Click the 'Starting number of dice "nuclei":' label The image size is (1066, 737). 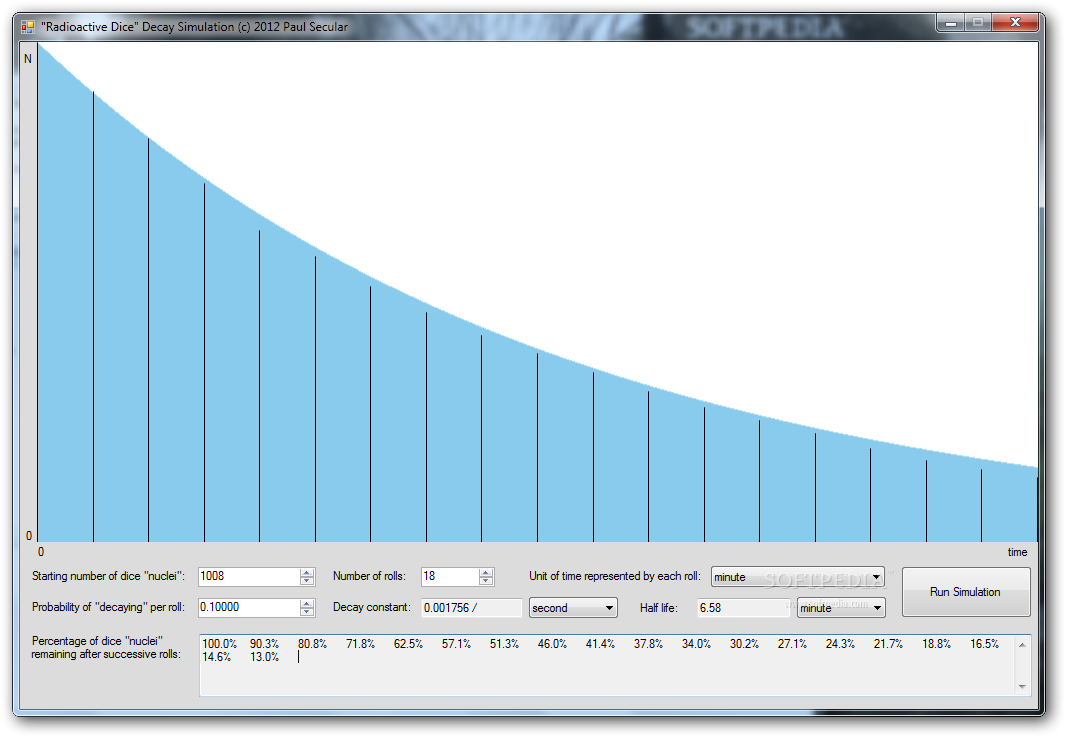pyautogui.click(x=108, y=576)
